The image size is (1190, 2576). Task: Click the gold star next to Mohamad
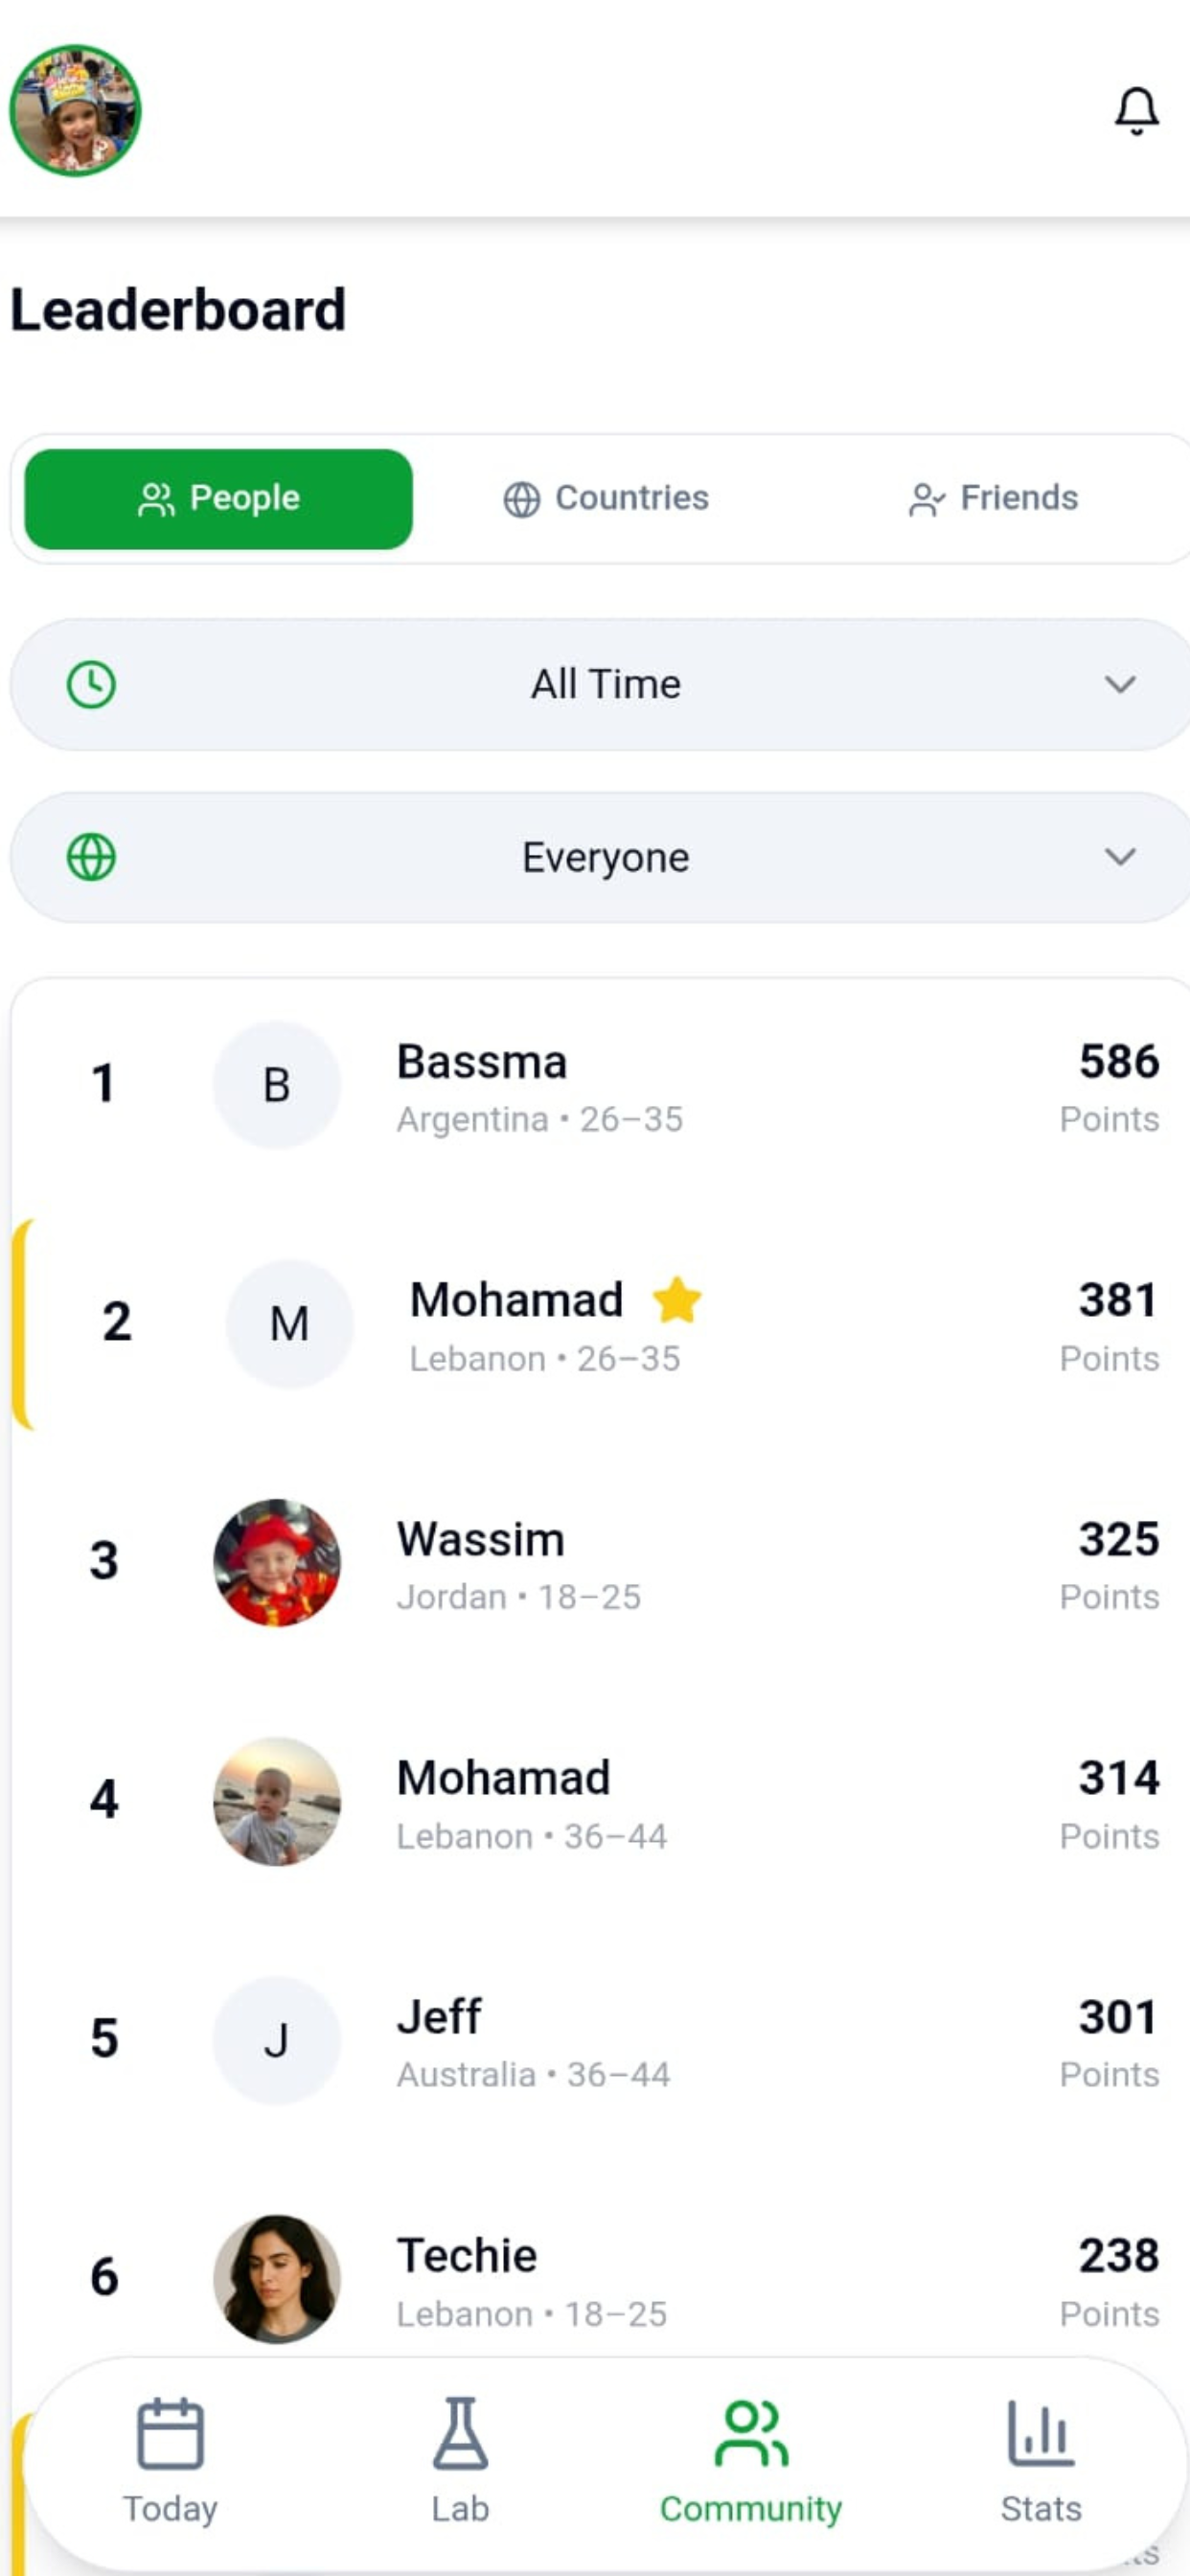click(677, 1300)
